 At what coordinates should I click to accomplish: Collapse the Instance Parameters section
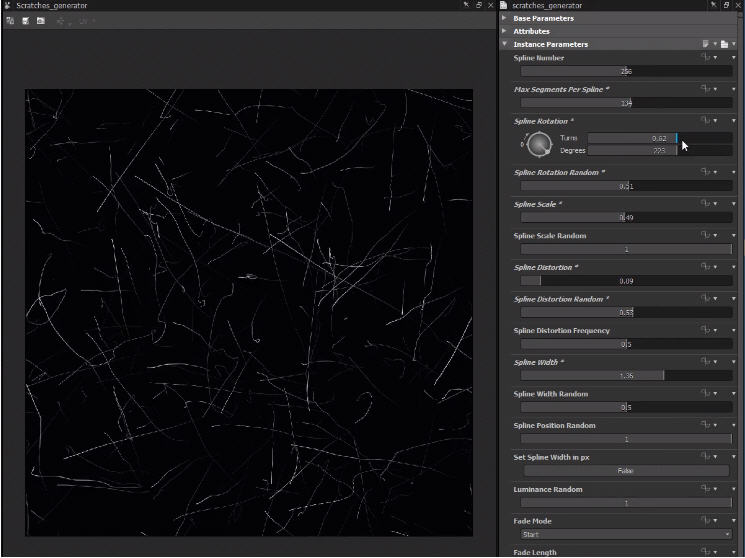(x=504, y=43)
